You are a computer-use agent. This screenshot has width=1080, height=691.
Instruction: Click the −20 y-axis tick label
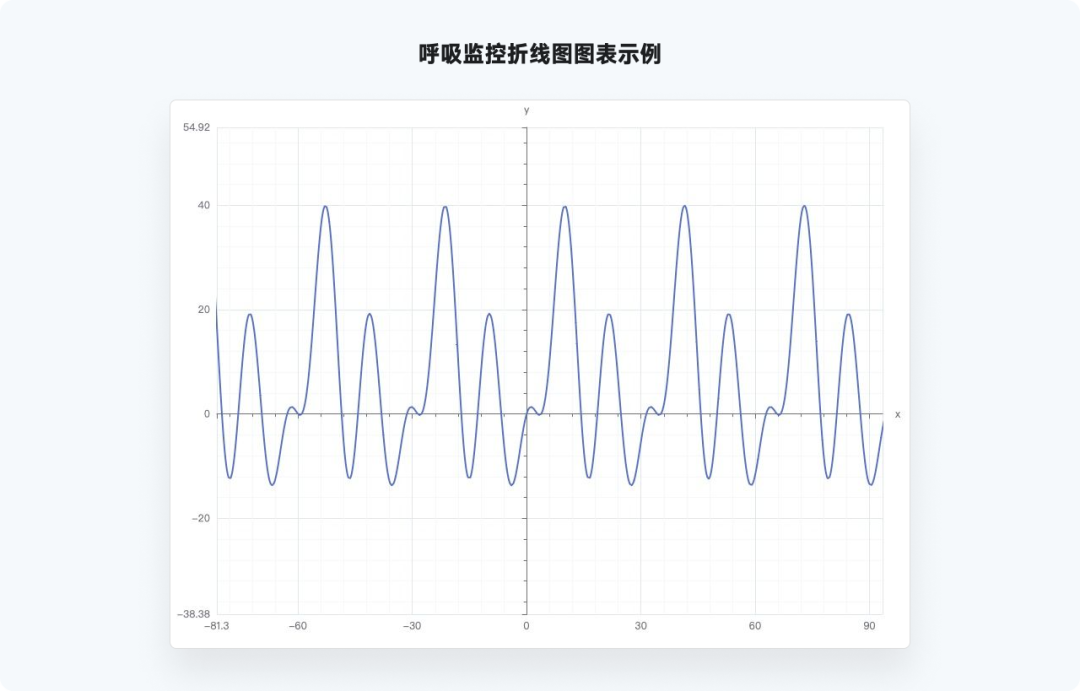tap(201, 518)
